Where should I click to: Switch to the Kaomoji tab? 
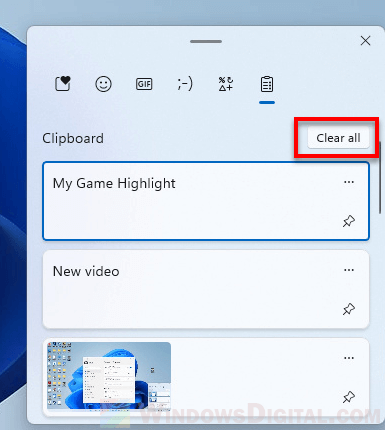click(185, 84)
